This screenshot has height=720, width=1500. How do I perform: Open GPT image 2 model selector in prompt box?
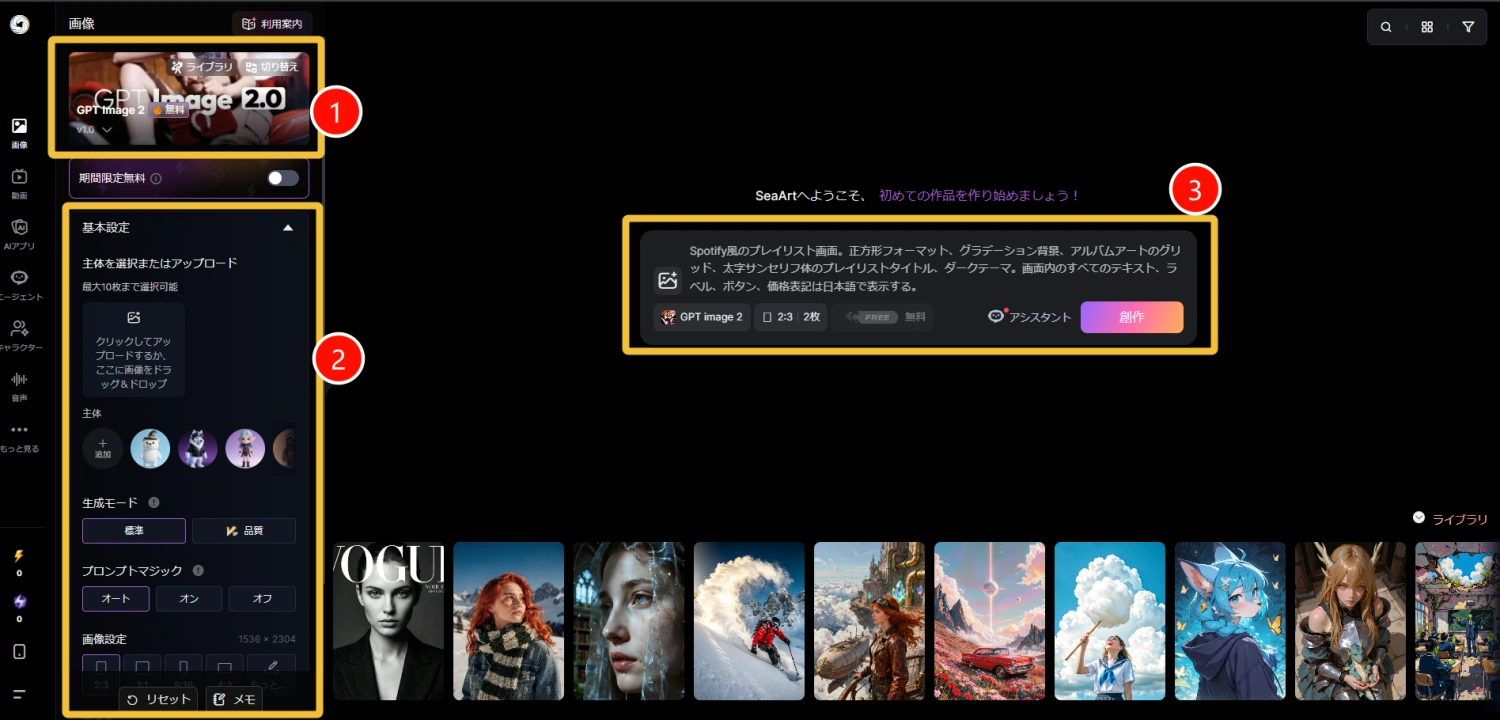[702, 317]
